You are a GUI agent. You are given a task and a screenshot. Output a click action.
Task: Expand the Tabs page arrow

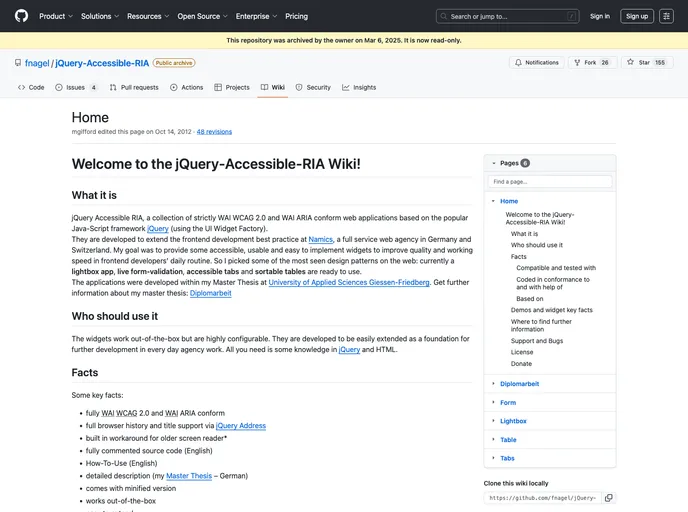point(493,458)
